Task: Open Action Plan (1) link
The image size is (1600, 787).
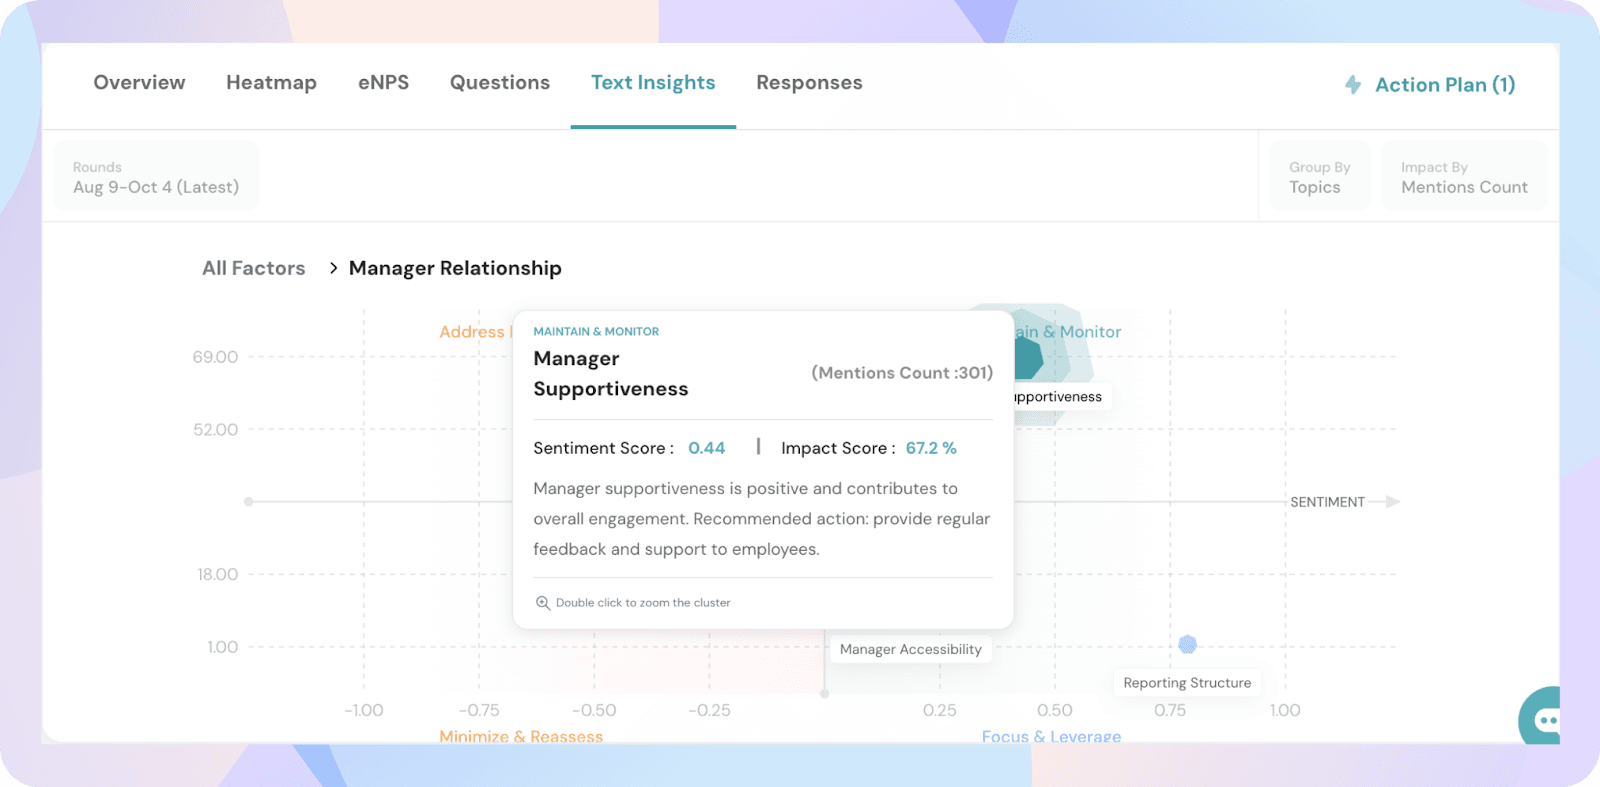Action: click(1444, 85)
